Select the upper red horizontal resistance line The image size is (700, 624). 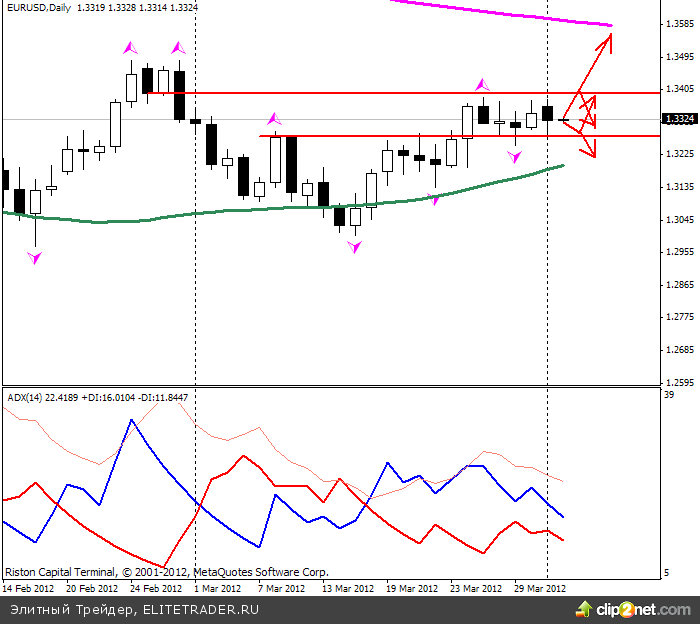pos(402,93)
